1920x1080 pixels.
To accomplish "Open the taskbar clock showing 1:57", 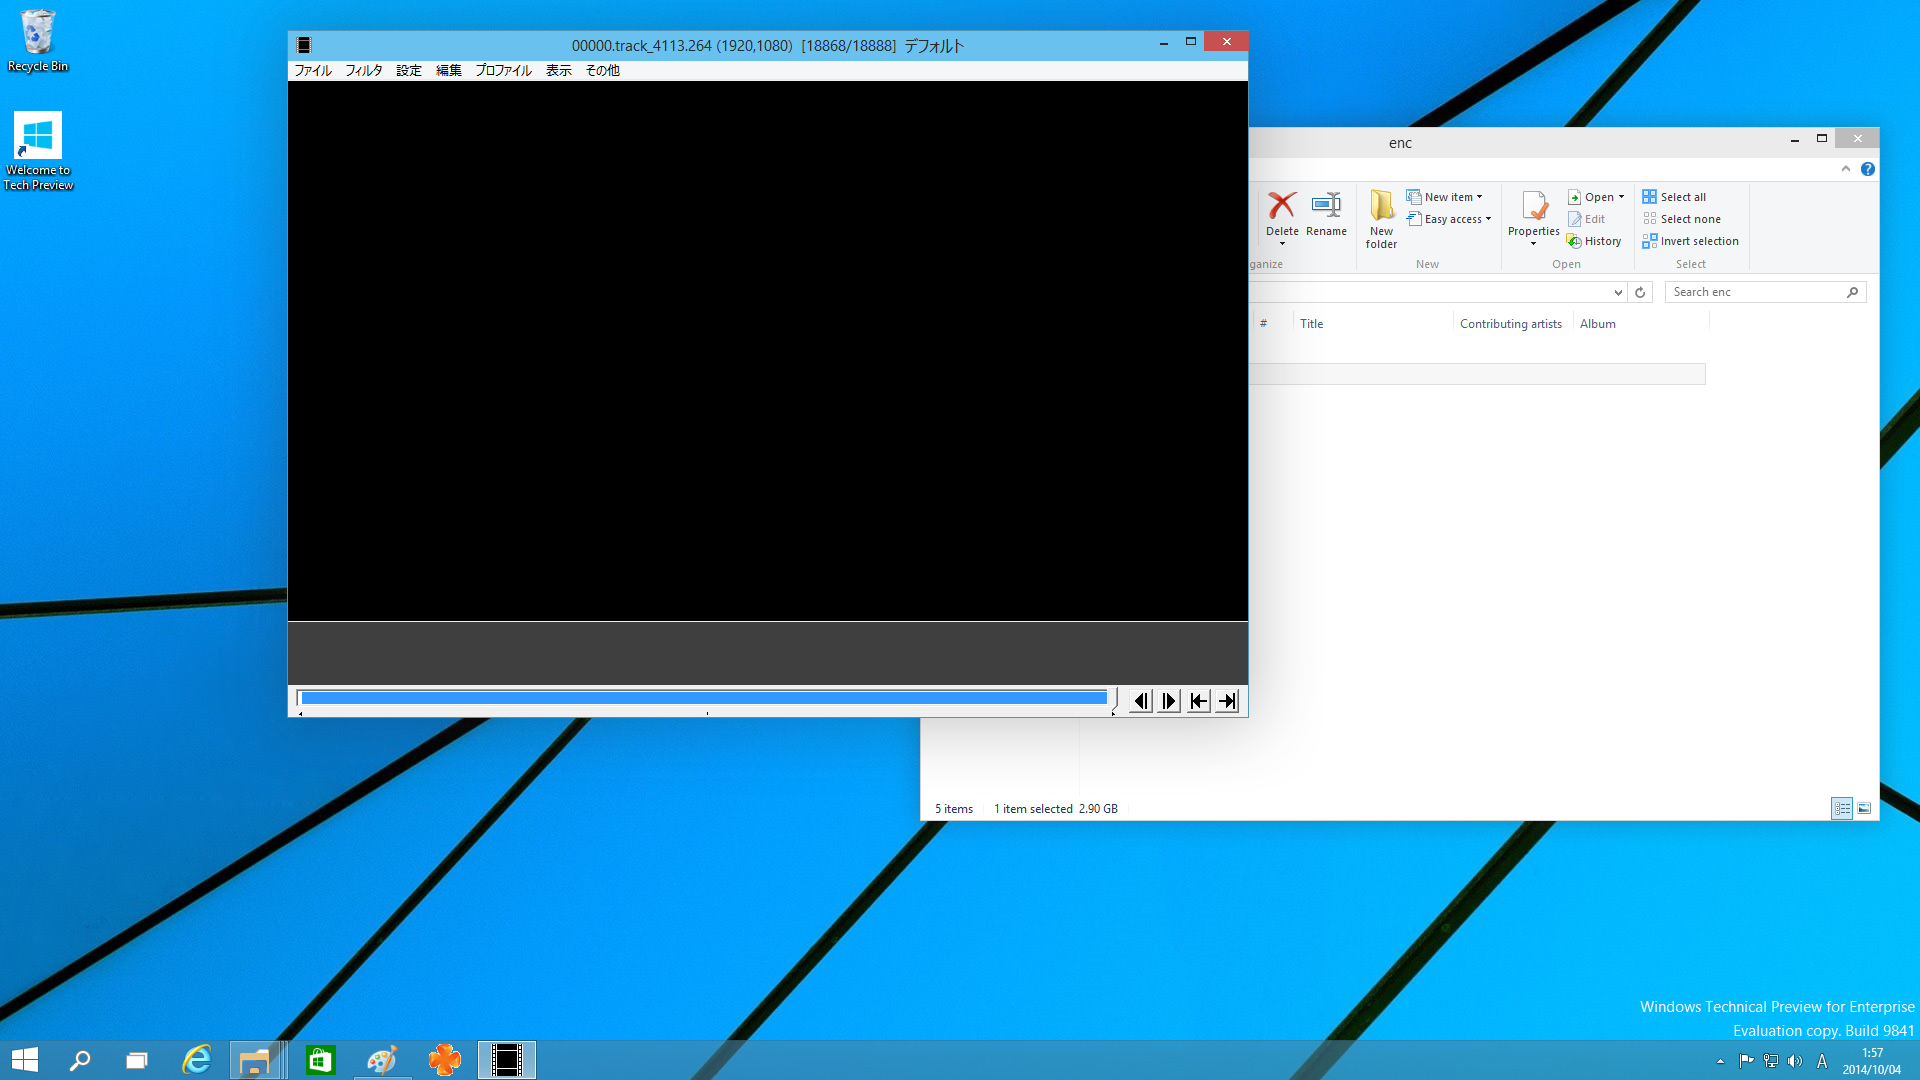I will (1872, 1061).
